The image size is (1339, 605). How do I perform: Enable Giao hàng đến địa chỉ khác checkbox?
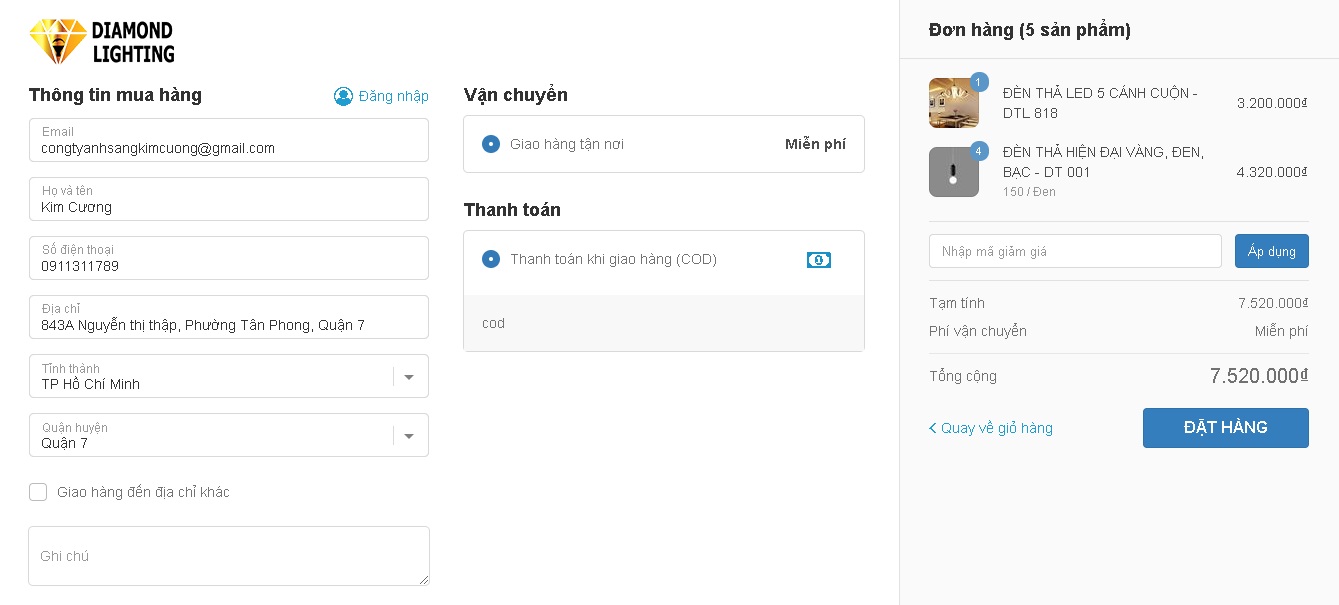(38, 492)
